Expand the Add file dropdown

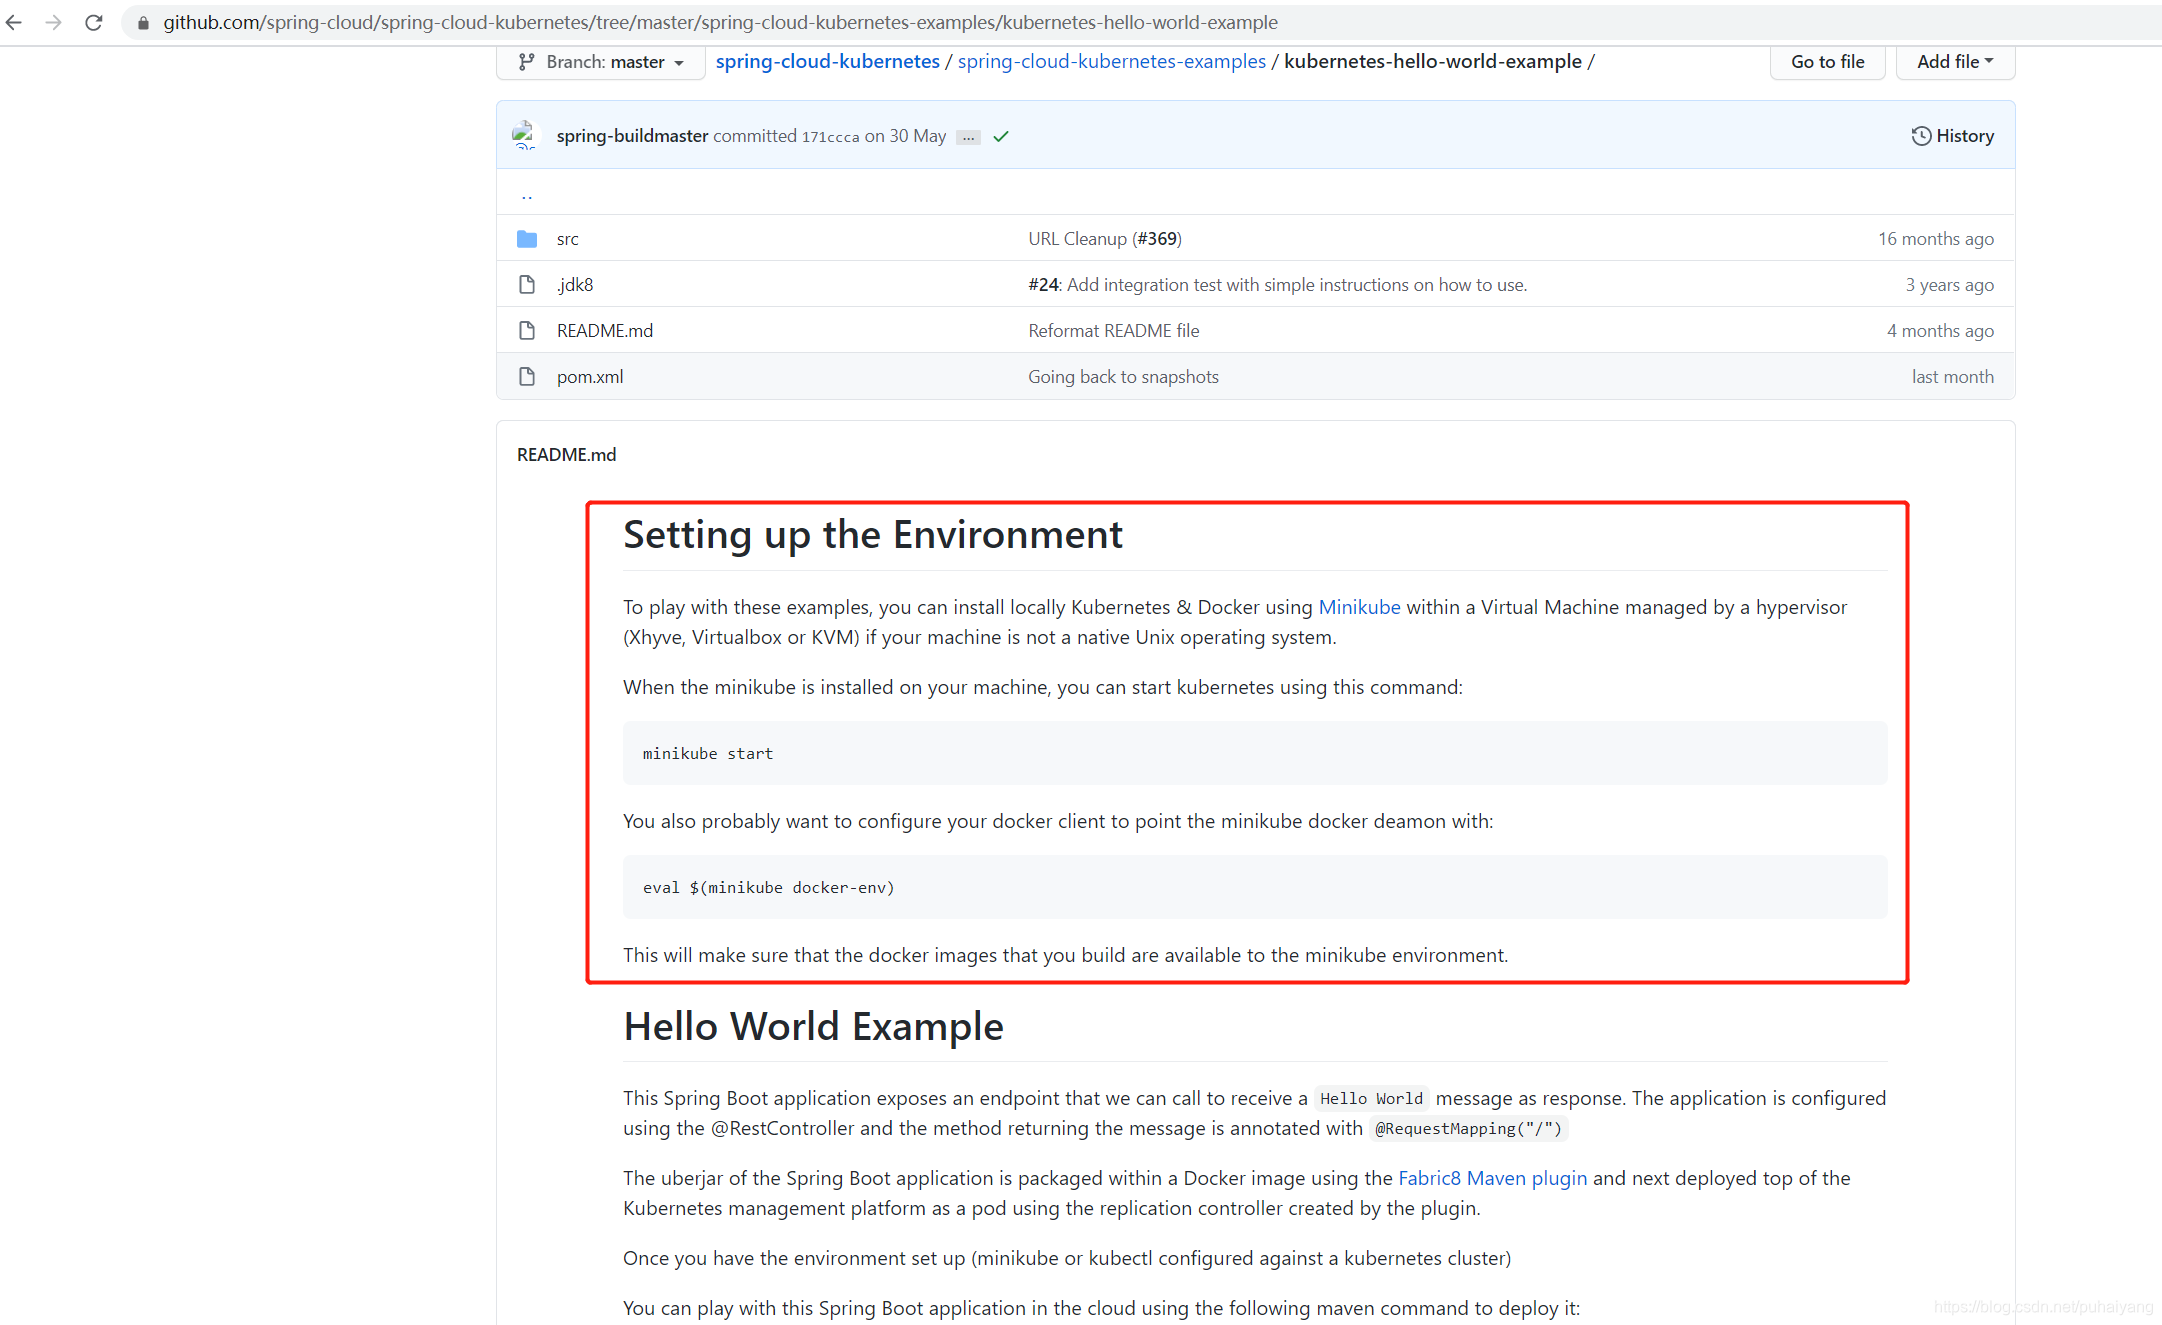pos(1955,62)
